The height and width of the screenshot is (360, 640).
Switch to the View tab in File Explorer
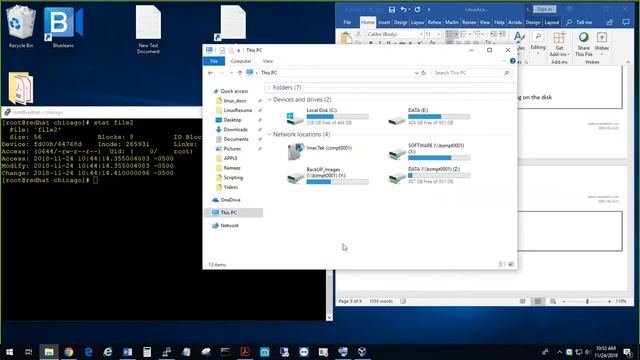[267, 61]
